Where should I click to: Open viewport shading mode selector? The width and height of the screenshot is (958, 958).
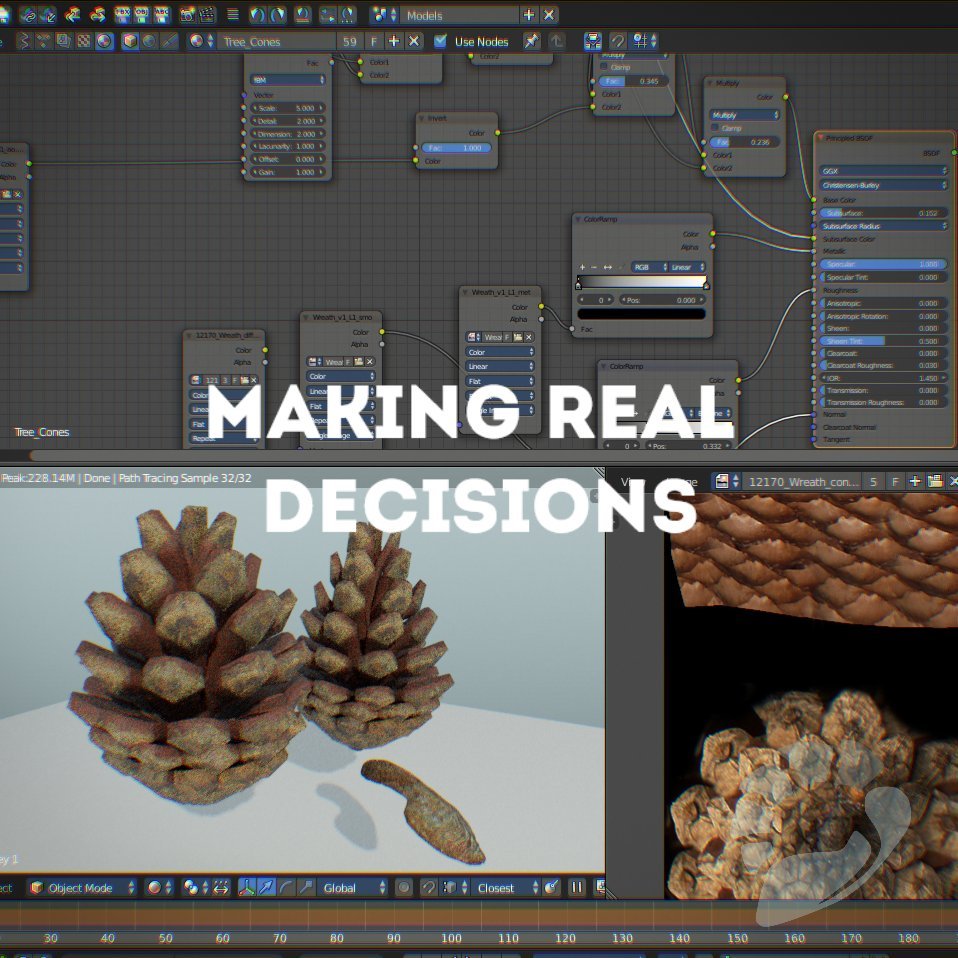[x=160, y=887]
